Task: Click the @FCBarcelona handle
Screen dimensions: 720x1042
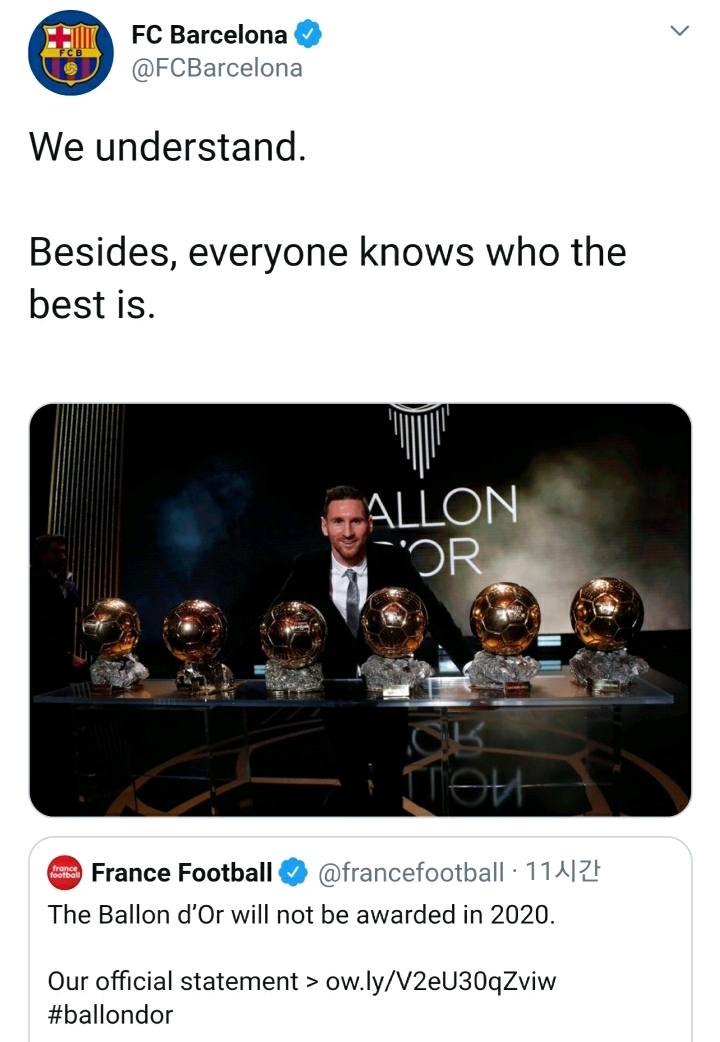Action: click(217, 69)
